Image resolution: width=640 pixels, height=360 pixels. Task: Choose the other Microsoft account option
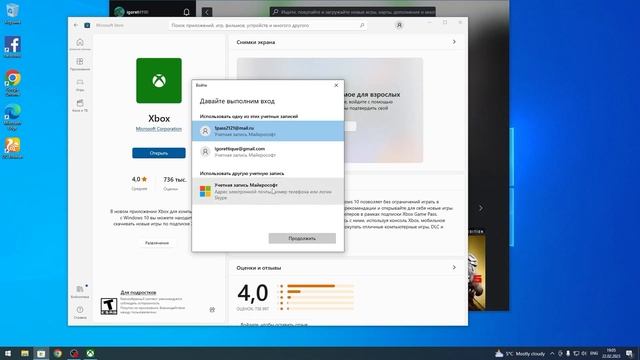(x=268, y=191)
